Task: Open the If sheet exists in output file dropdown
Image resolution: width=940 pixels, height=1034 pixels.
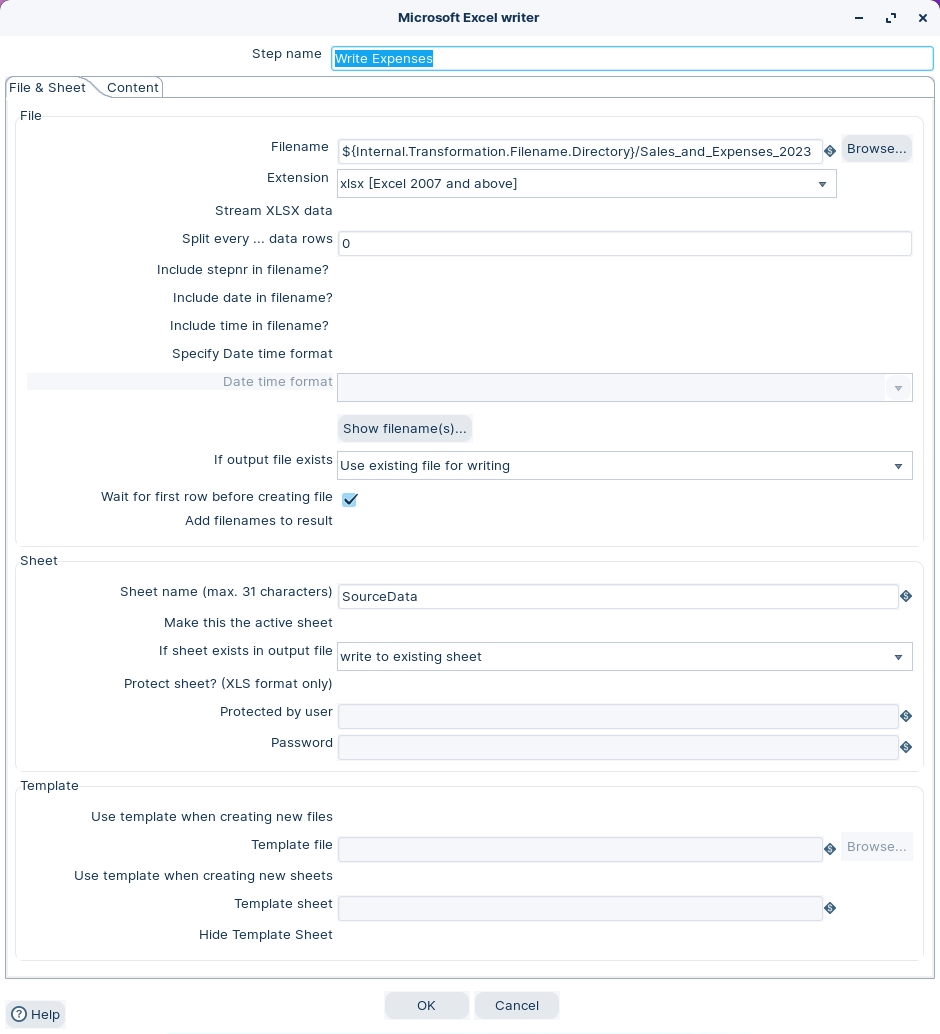Action: (897, 657)
